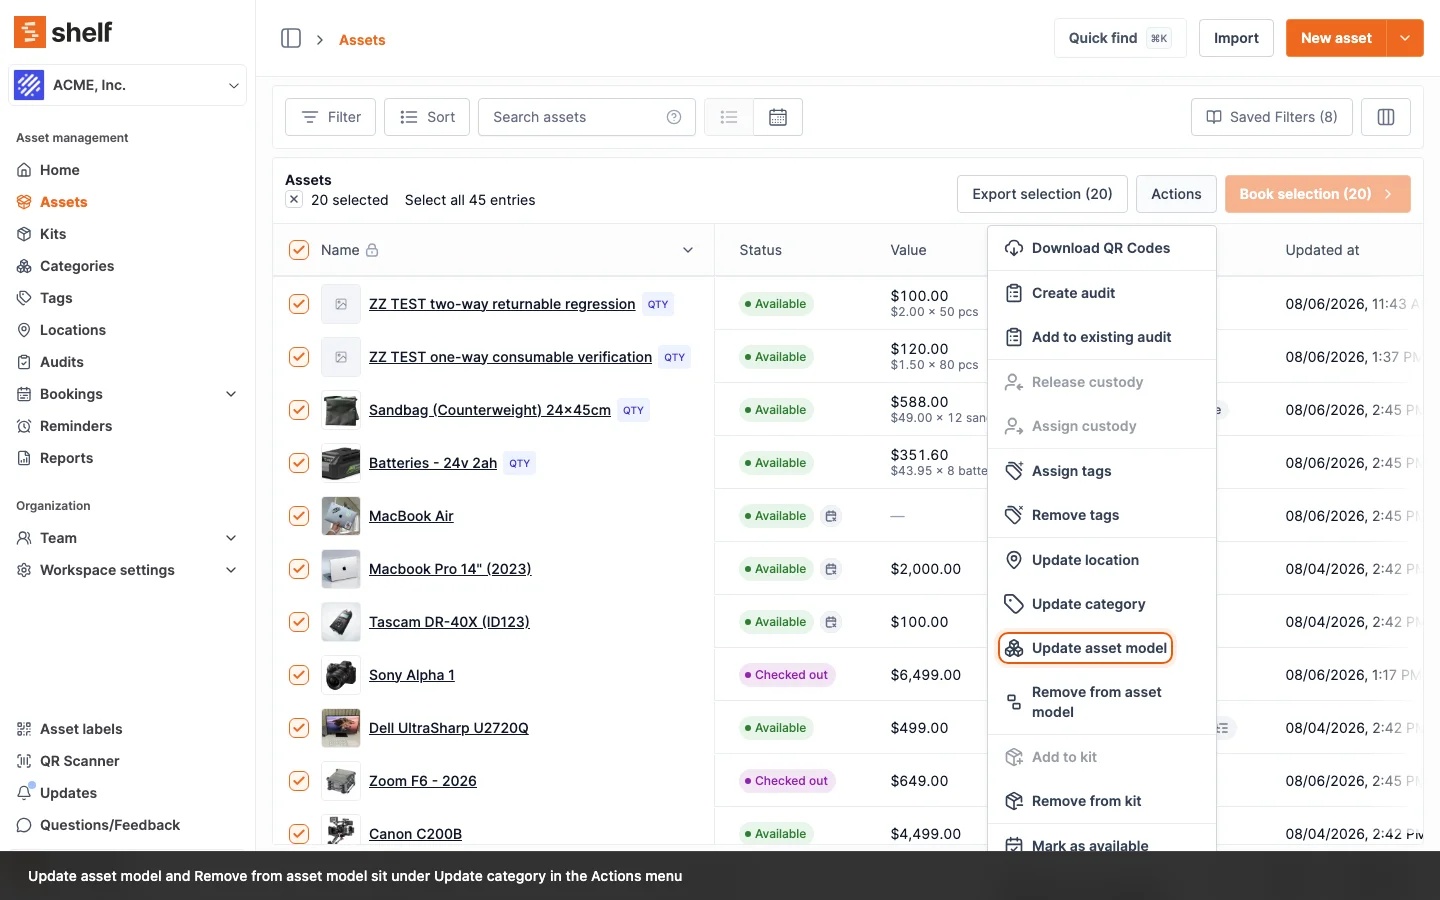Click Tascam DR-40X booking calendar icon
The width and height of the screenshot is (1440, 900).
[831, 622]
